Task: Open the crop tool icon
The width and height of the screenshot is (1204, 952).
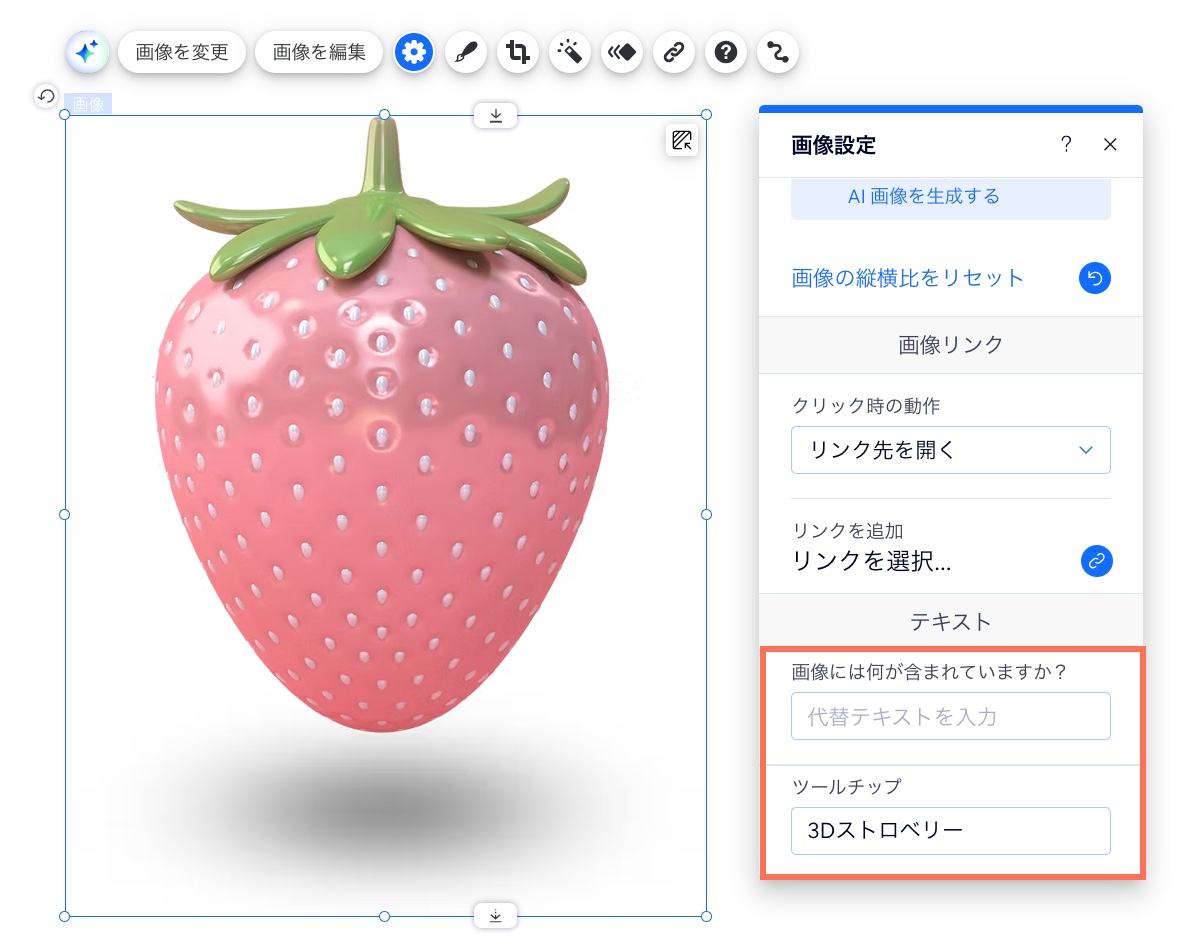Action: 518,52
